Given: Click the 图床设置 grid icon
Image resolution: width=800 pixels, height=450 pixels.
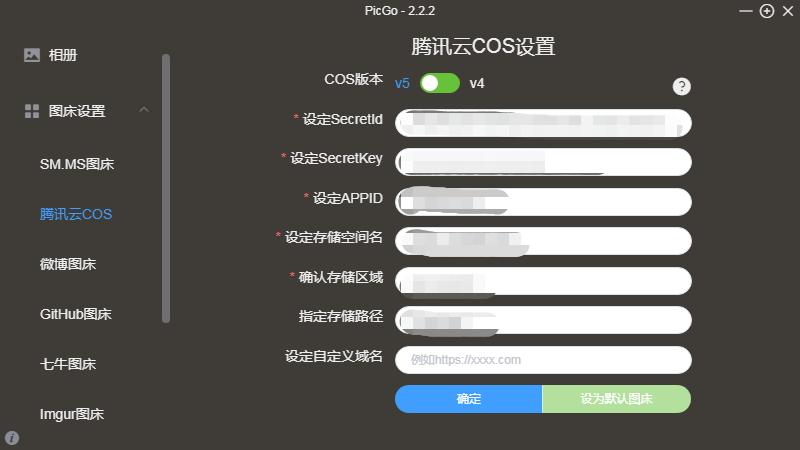Looking at the screenshot, I should coord(32,111).
